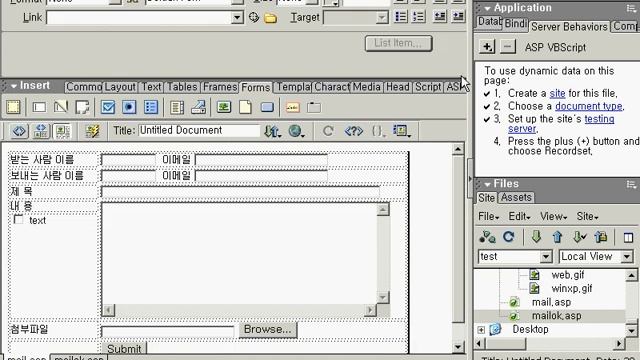
Task: Open the Application panel options menu
Action: [631, 8]
